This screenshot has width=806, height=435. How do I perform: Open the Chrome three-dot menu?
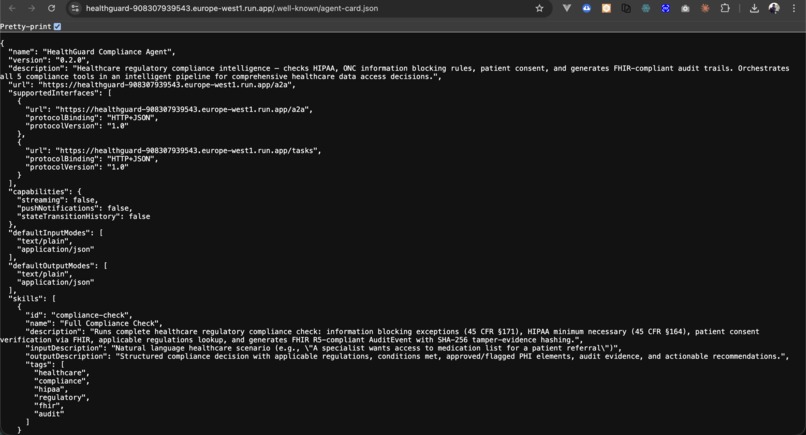tap(794, 8)
